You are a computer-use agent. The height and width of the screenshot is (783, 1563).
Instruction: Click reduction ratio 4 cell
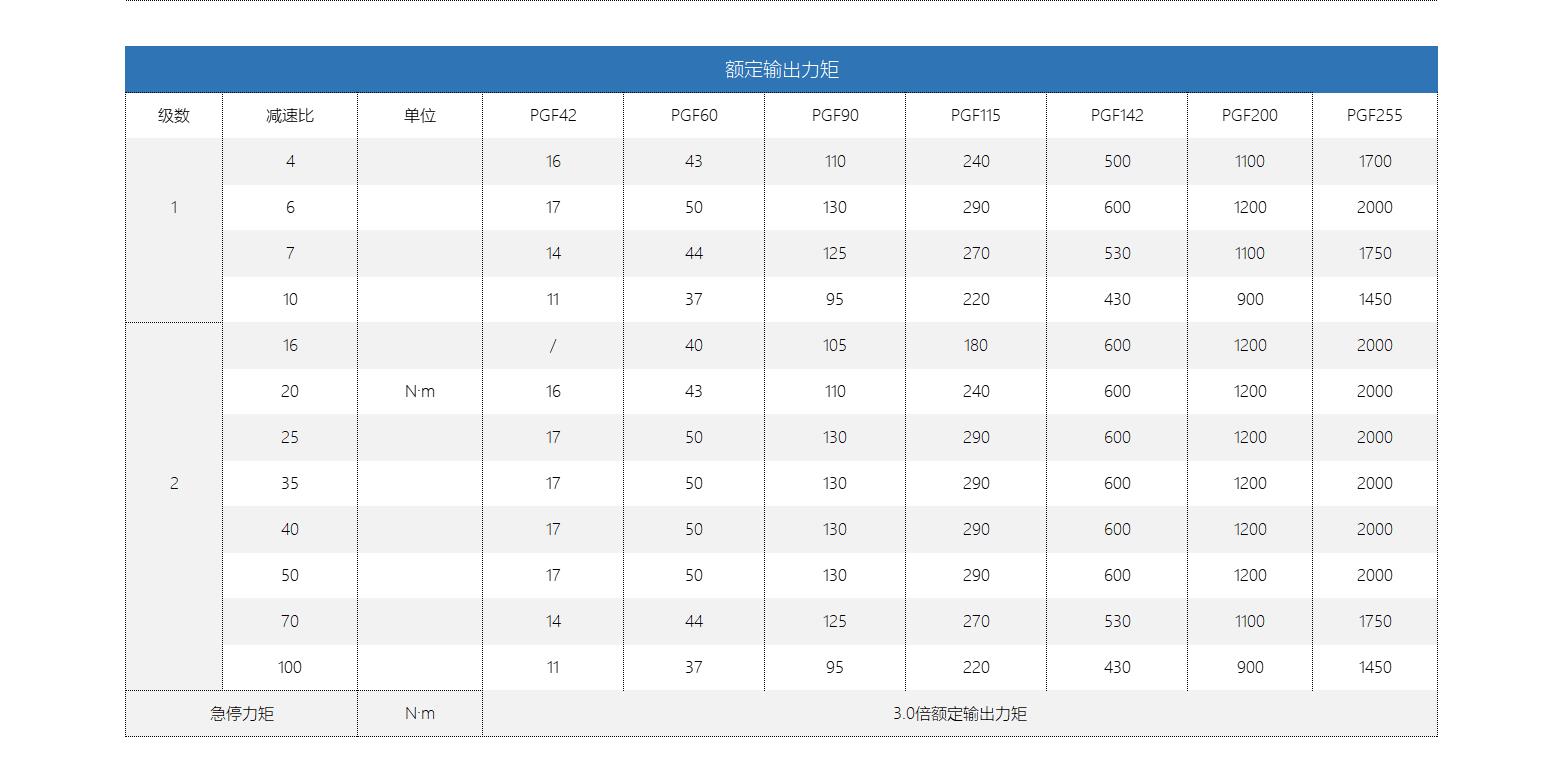290,161
